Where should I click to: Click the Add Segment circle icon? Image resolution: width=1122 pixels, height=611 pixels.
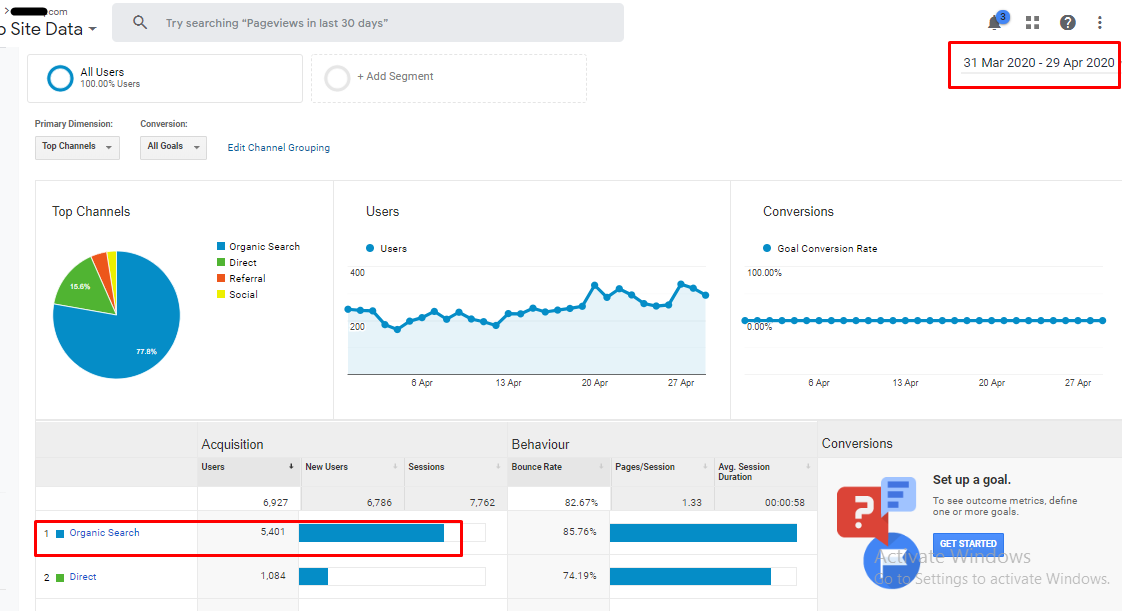pos(338,78)
